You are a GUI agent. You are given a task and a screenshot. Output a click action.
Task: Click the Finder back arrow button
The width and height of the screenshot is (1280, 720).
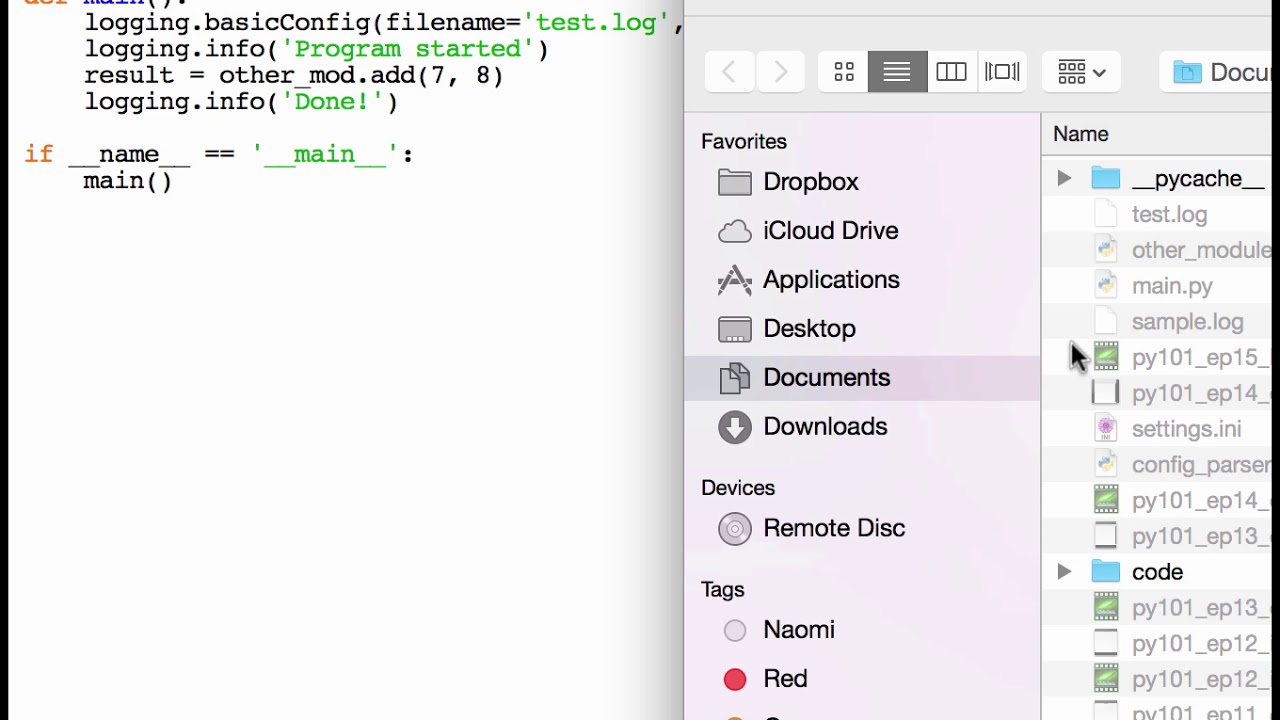pos(729,72)
